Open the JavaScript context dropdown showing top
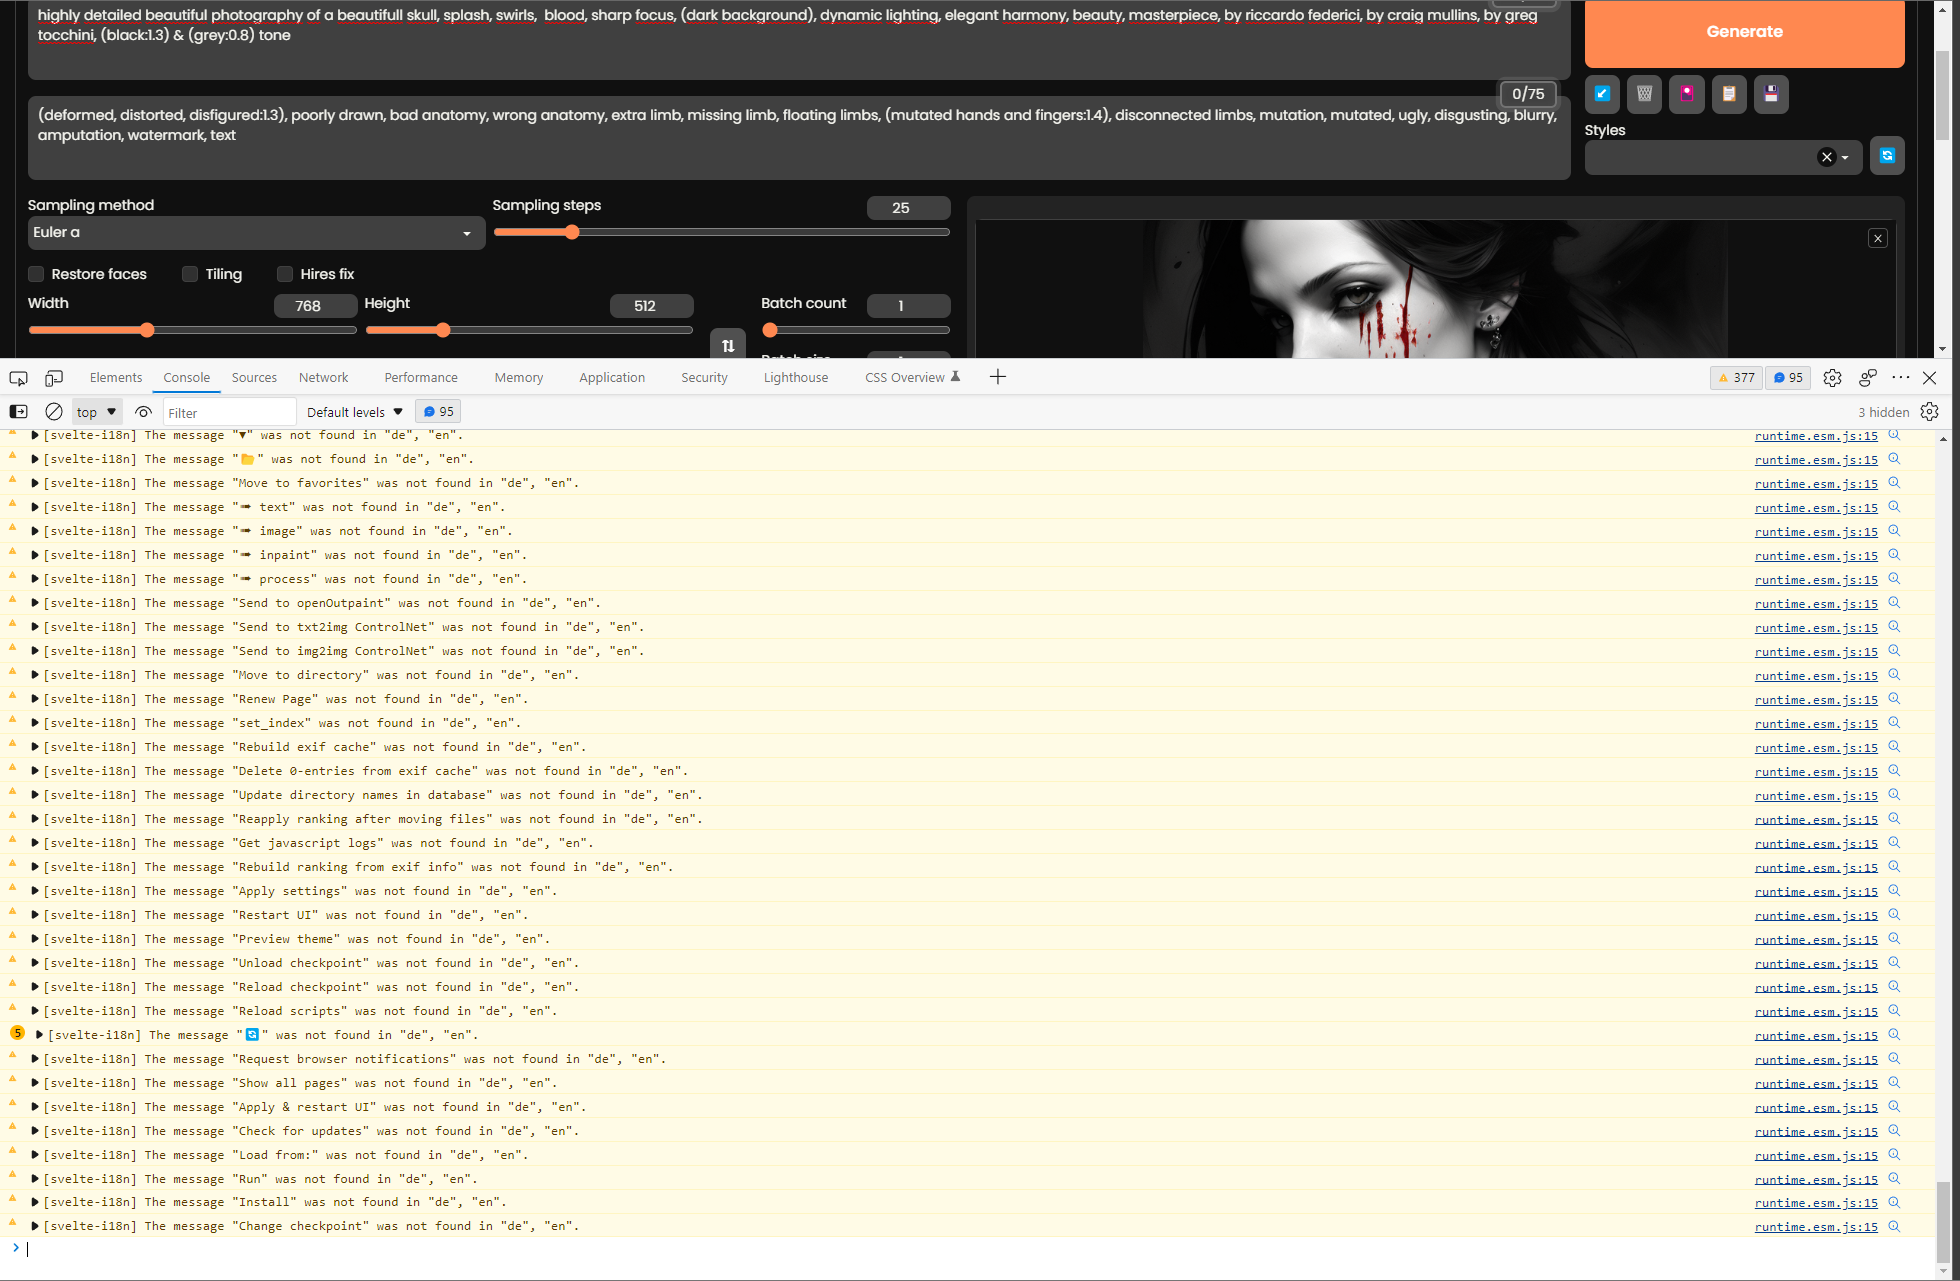Screen dimensions: 1960x1281 click(x=95, y=411)
